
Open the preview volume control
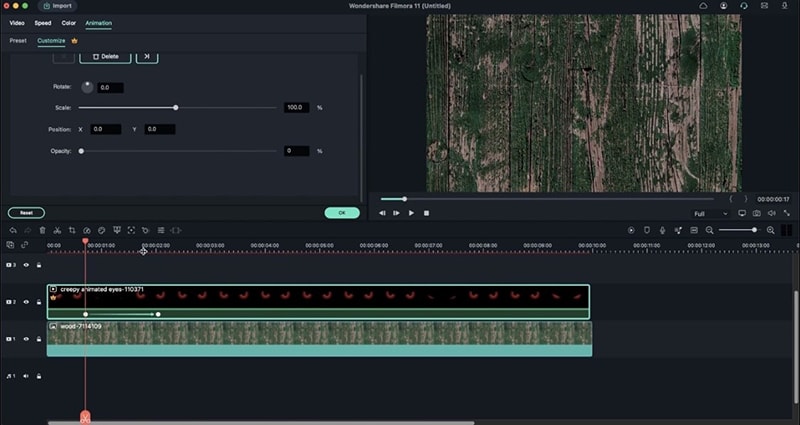pyautogui.click(x=772, y=213)
